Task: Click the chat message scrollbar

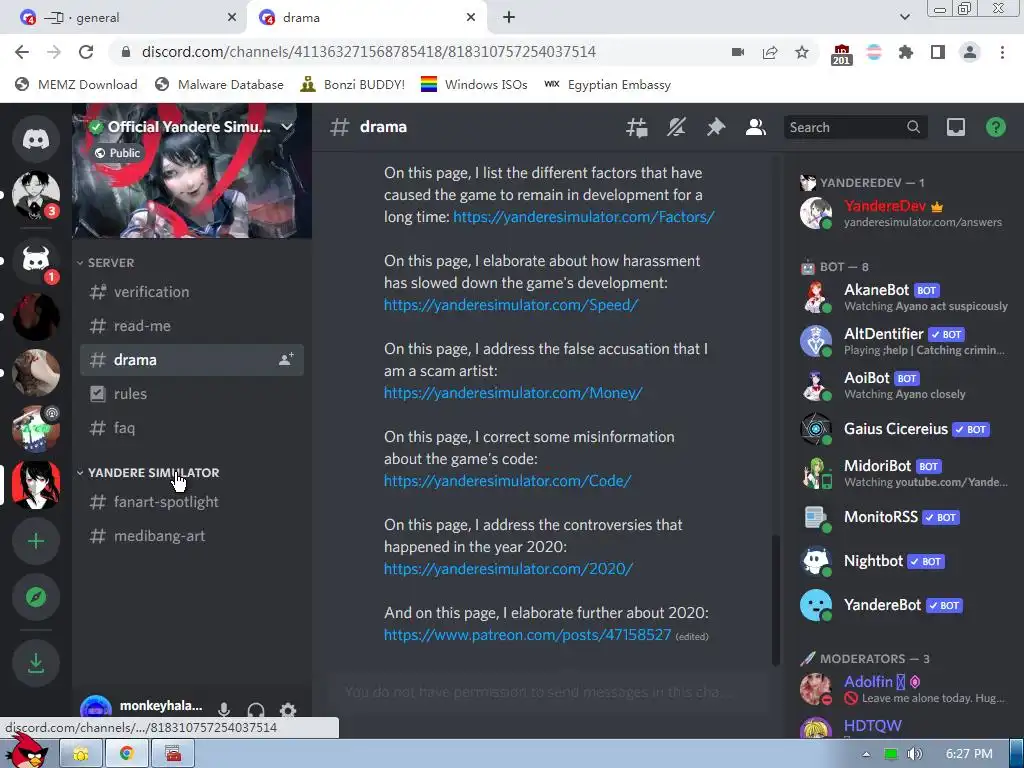Action: click(x=776, y=600)
